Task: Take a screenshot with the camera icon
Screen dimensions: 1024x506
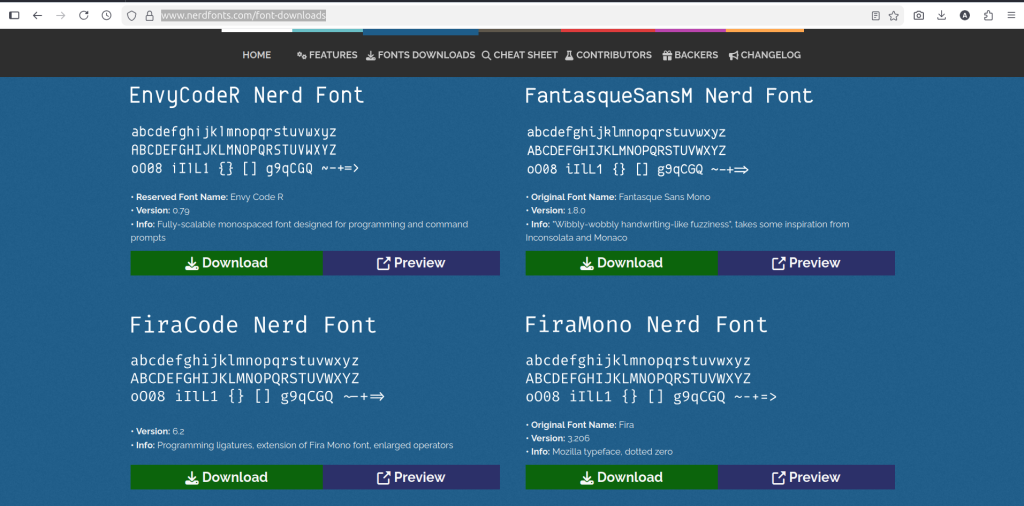Action: click(919, 16)
